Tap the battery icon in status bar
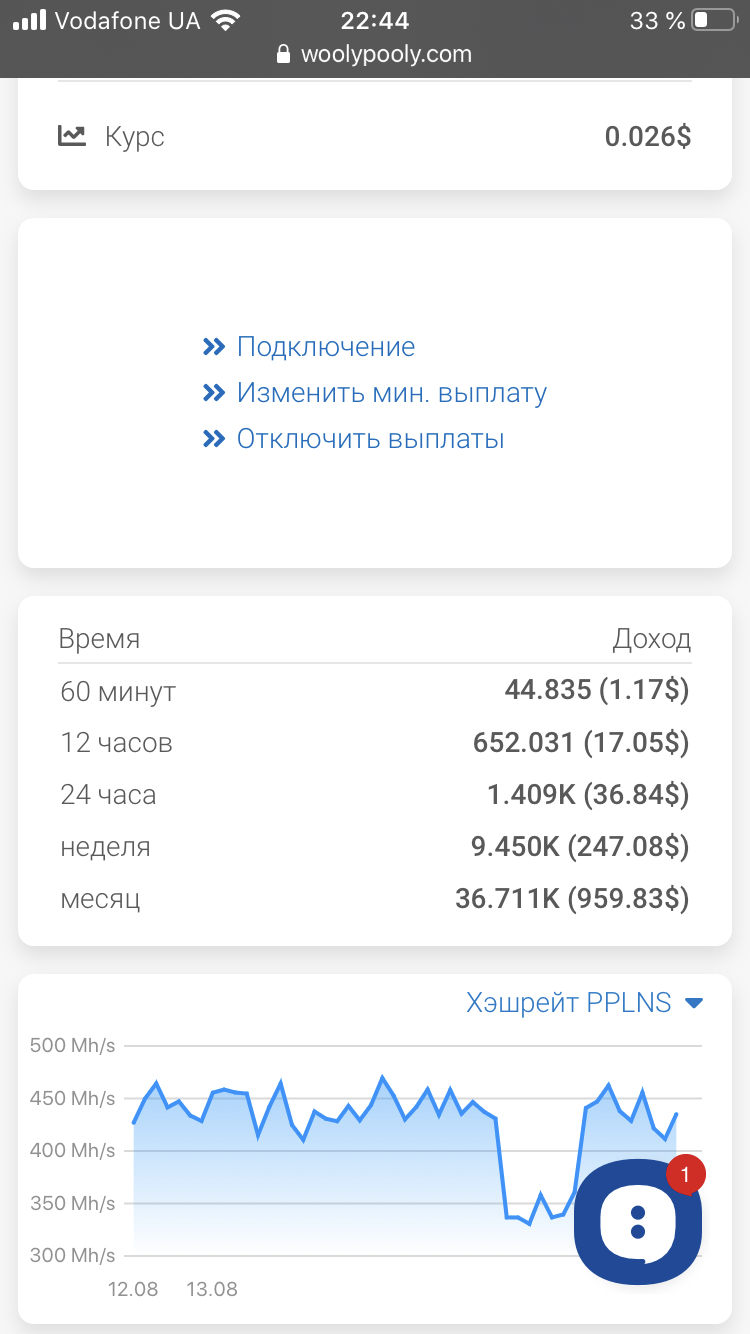The height and width of the screenshot is (1334, 750). point(714,20)
